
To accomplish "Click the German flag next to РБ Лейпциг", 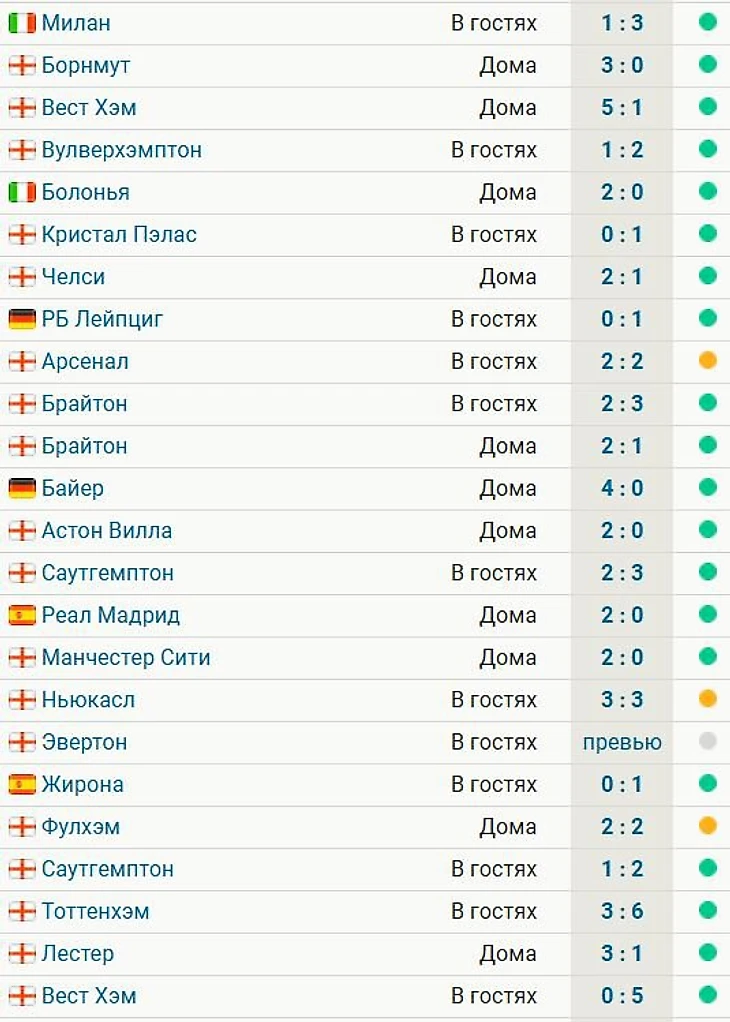I will click(21, 319).
